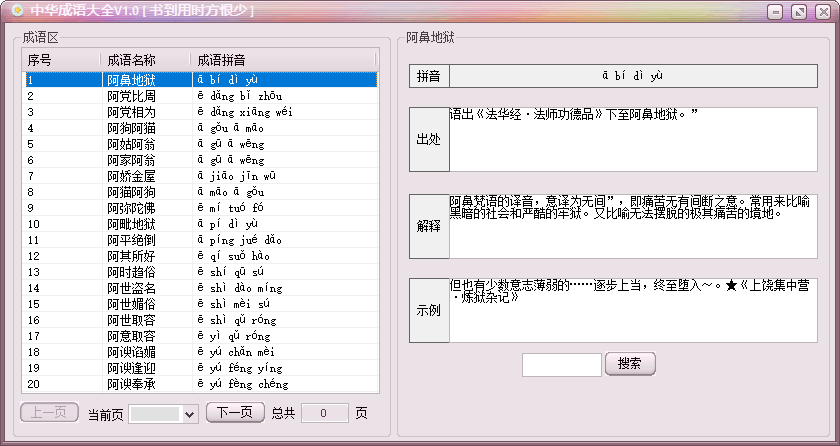
Task: Click the 搜索 button
Action: click(630, 364)
